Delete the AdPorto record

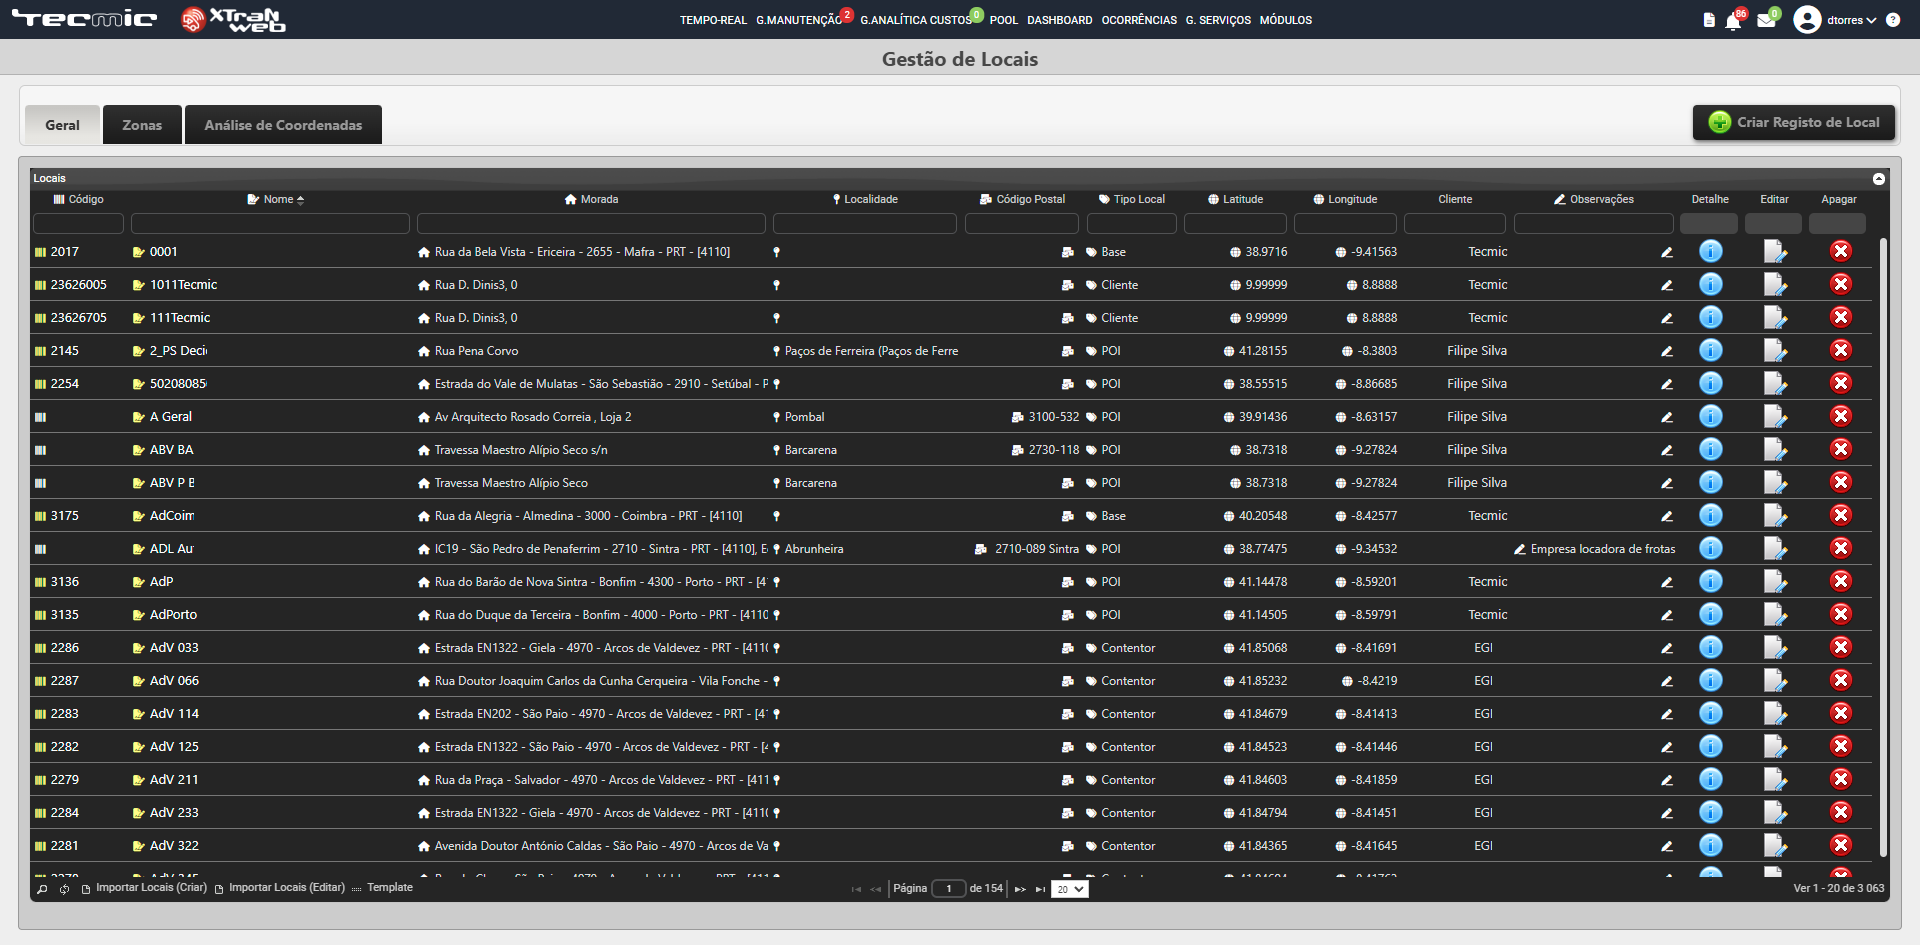(1841, 614)
